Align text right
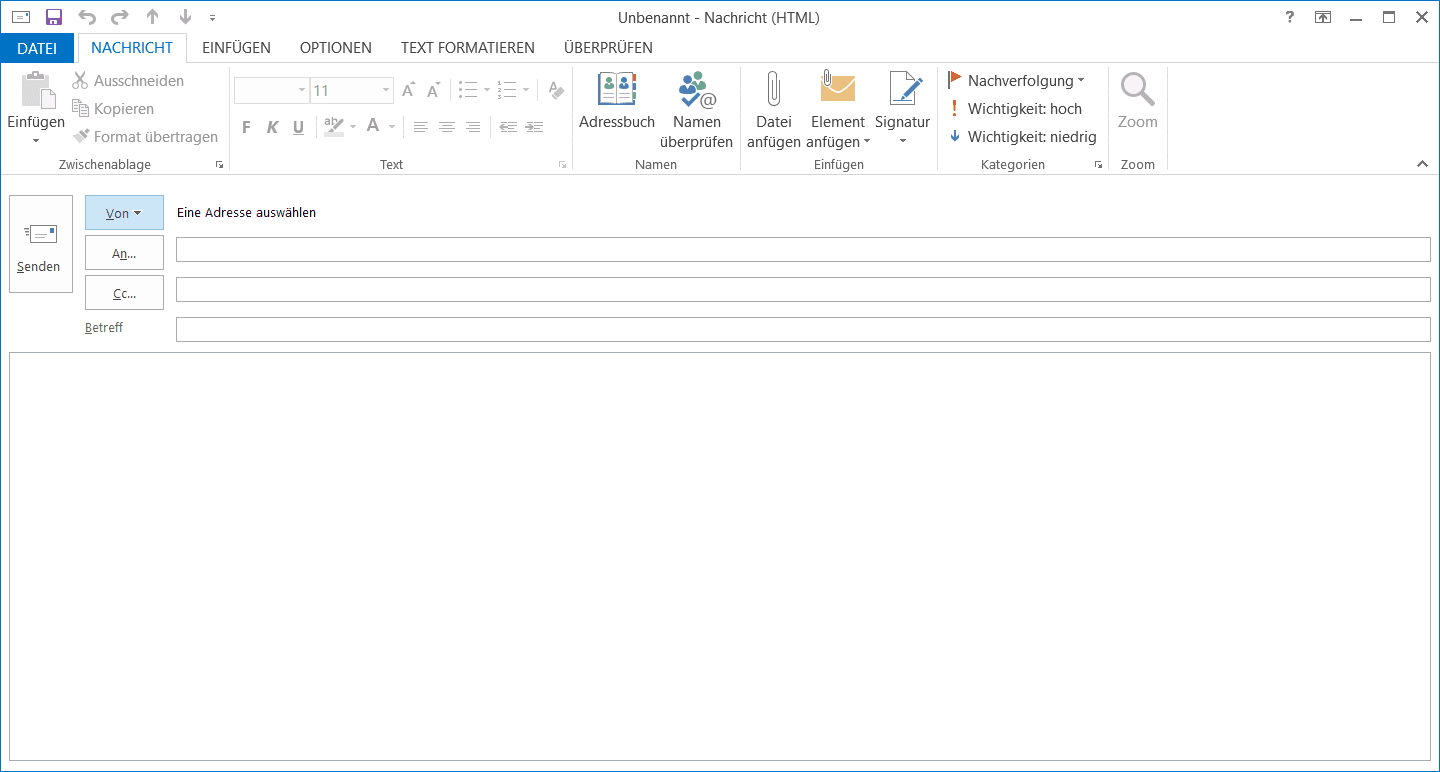This screenshot has height=772, width=1440. (x=473, y=127)
